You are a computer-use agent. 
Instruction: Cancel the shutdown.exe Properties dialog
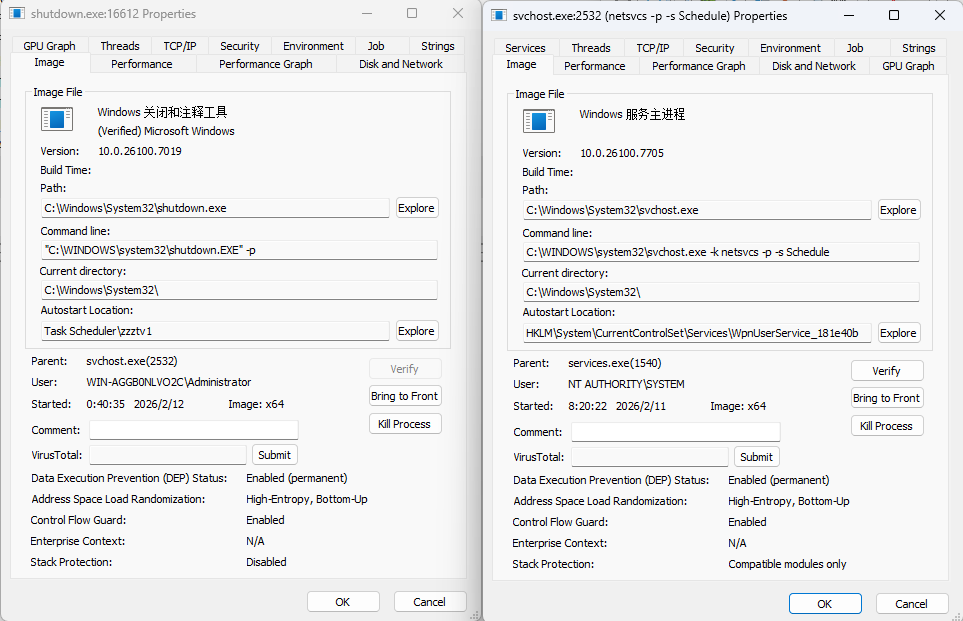point(429,602)
